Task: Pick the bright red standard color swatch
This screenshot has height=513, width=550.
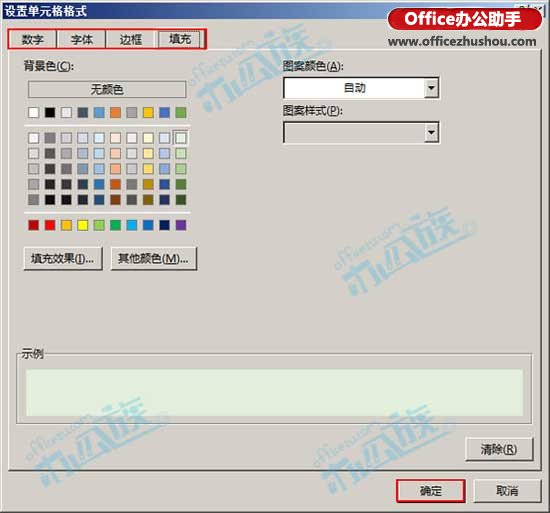Action: click(x=50, y=225)
